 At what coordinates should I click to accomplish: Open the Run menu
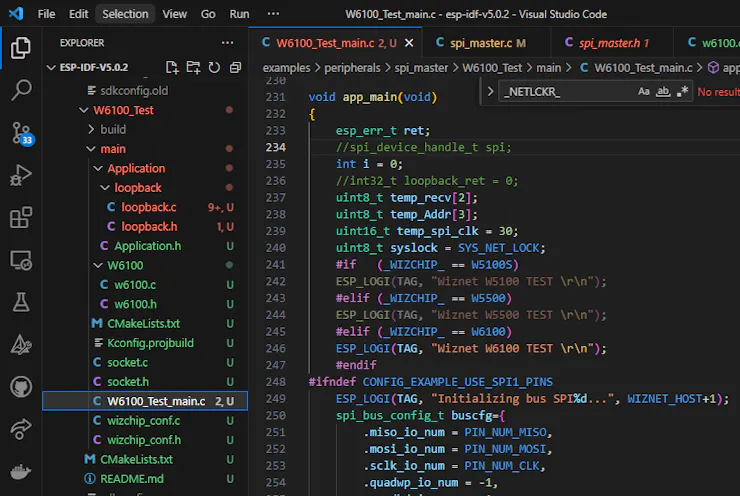coord(239,14)
